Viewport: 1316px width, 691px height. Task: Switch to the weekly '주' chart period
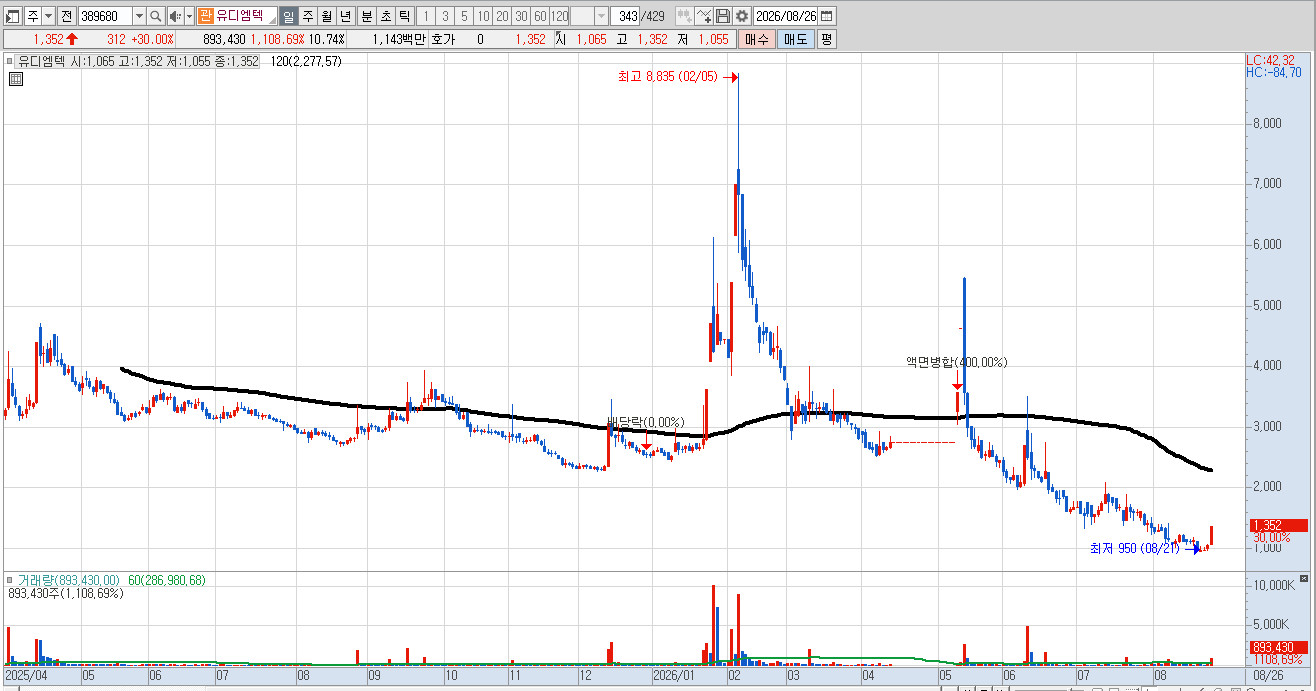point(307,16)
